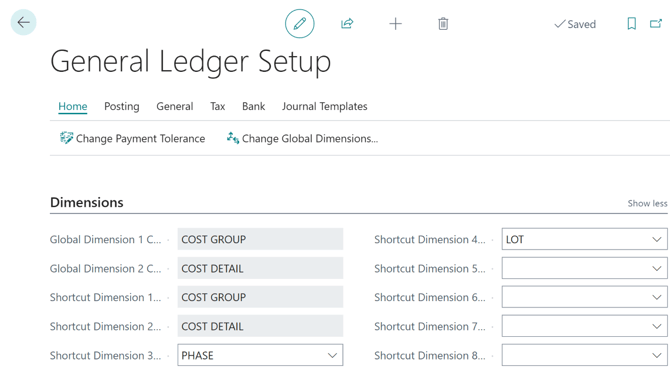
Task: Select Global Dimension 1 COST GROUP field
Action: [x=260, y=239]
